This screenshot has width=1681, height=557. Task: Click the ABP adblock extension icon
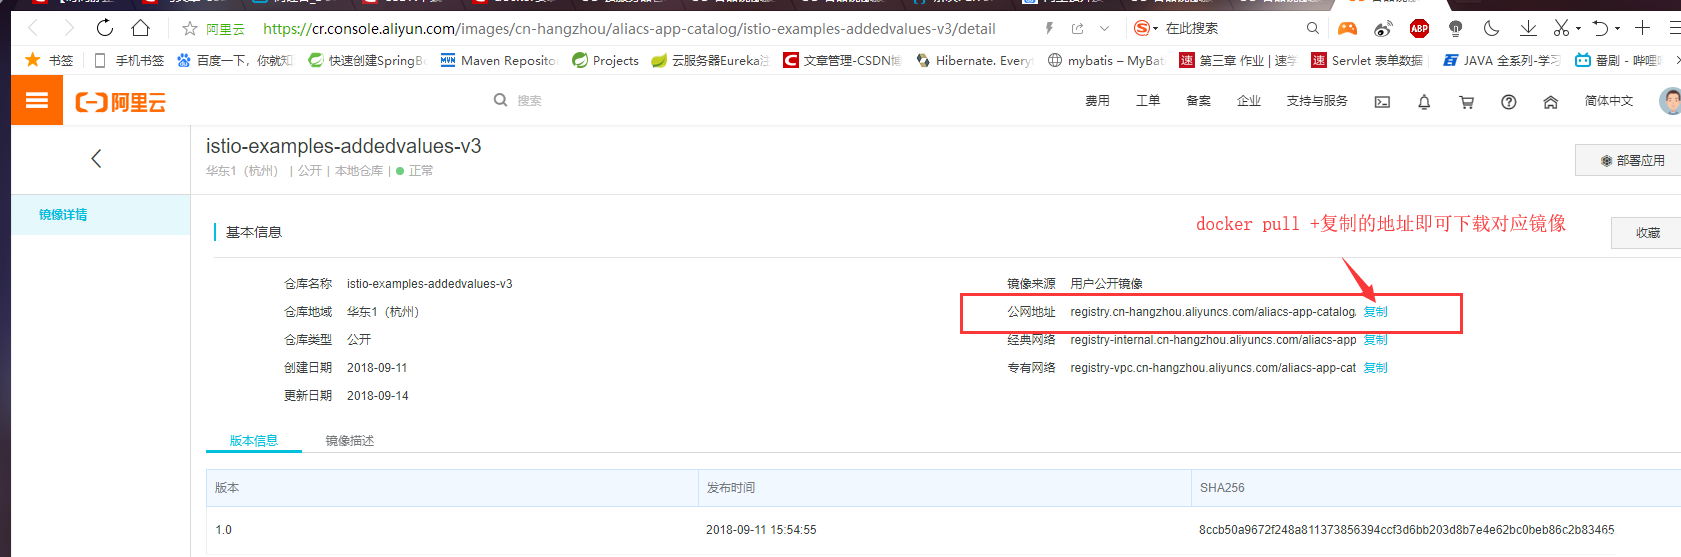[x=1419, y=28]
